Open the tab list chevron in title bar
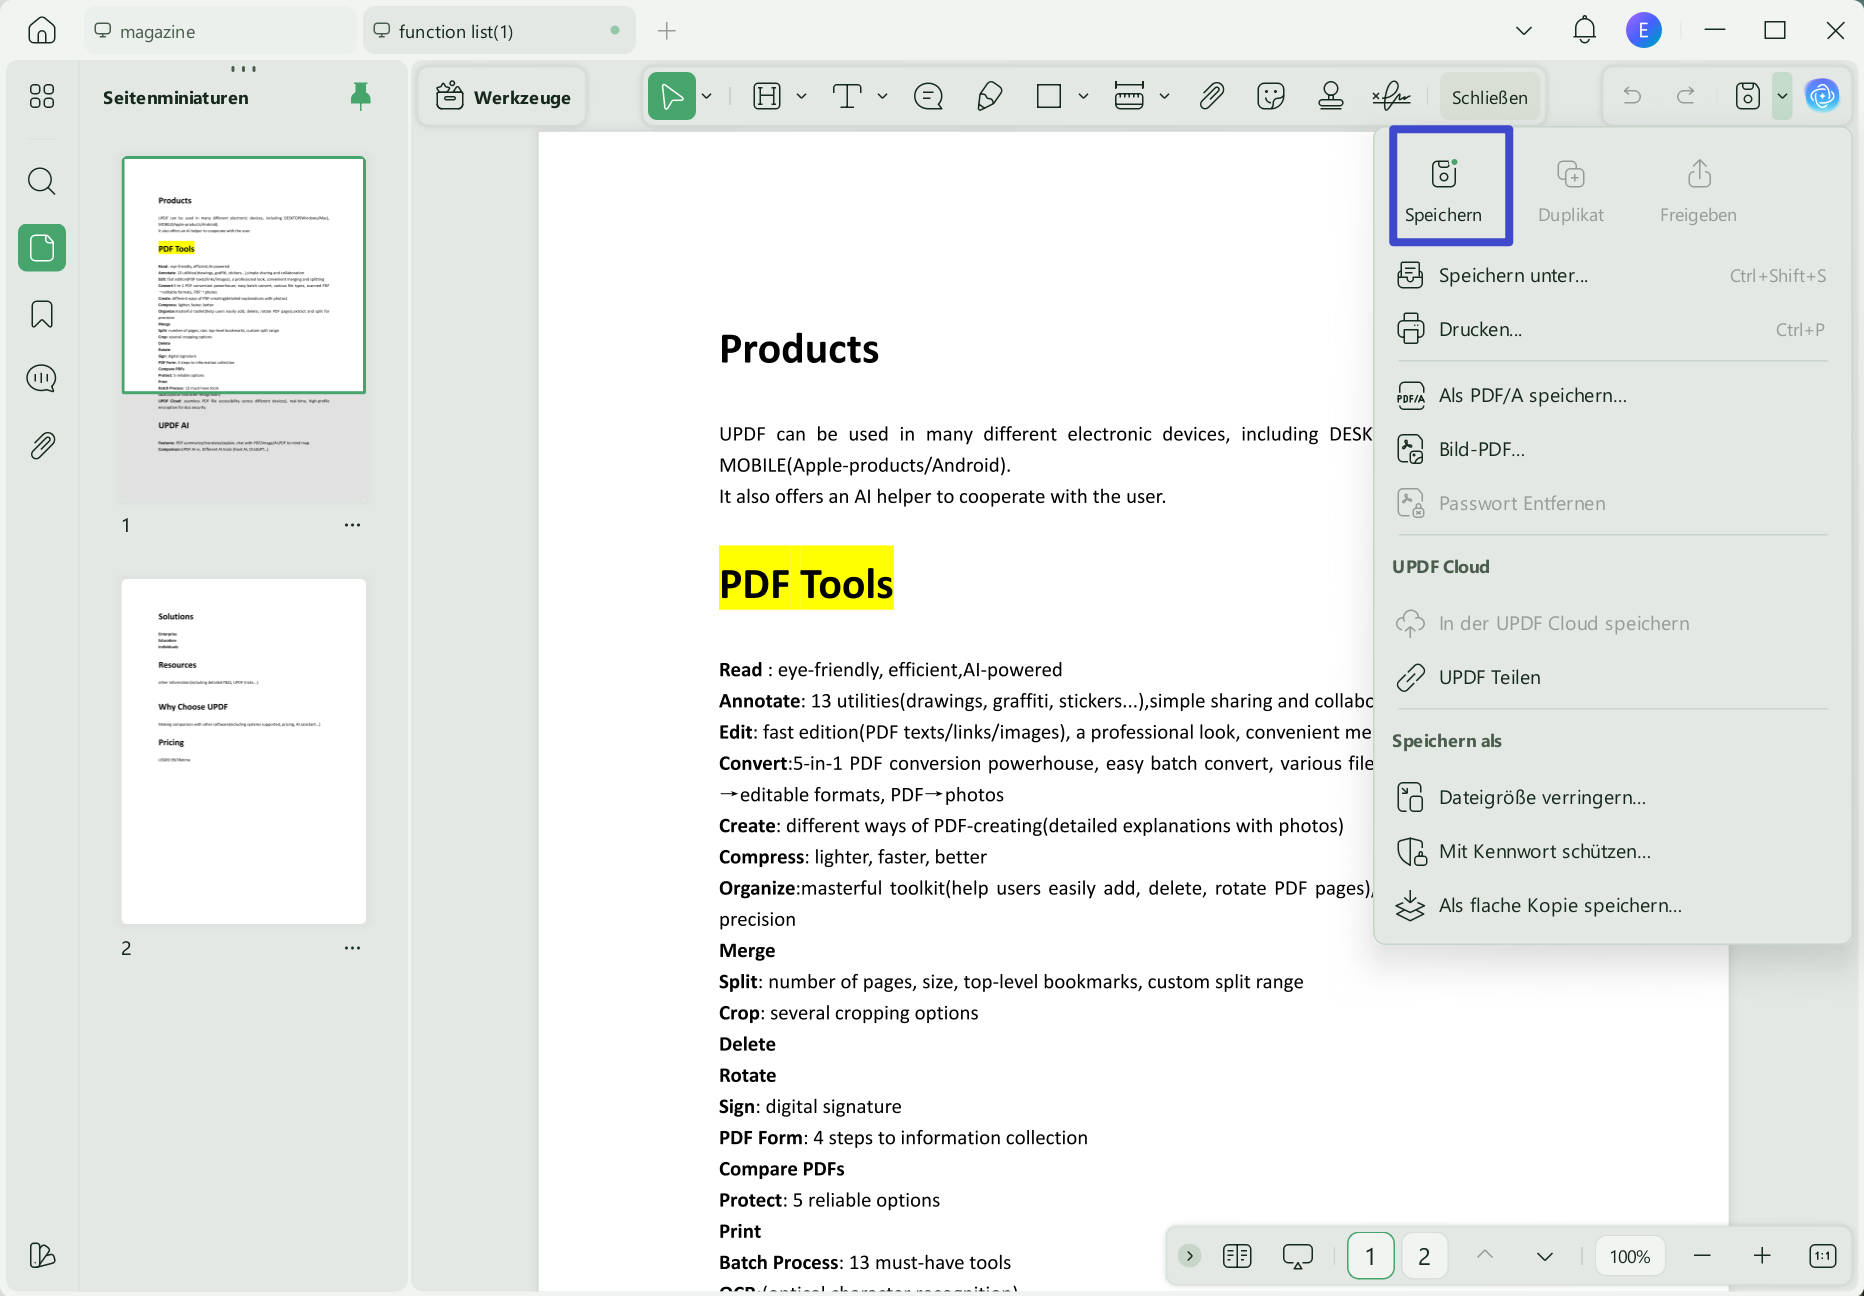Viewport: 1864px width, 1296px height. pos(1524,31)
